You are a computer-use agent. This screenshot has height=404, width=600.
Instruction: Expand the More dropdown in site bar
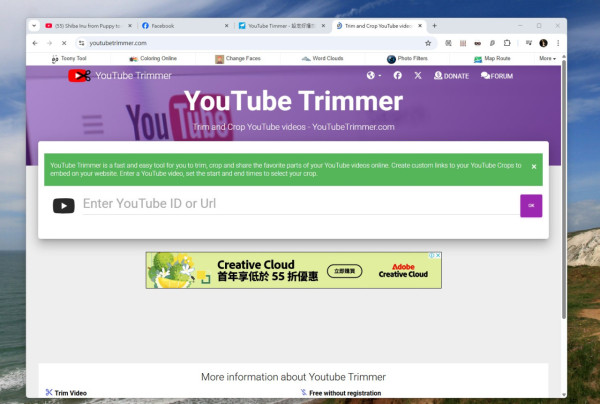click(x=547, y=59)
